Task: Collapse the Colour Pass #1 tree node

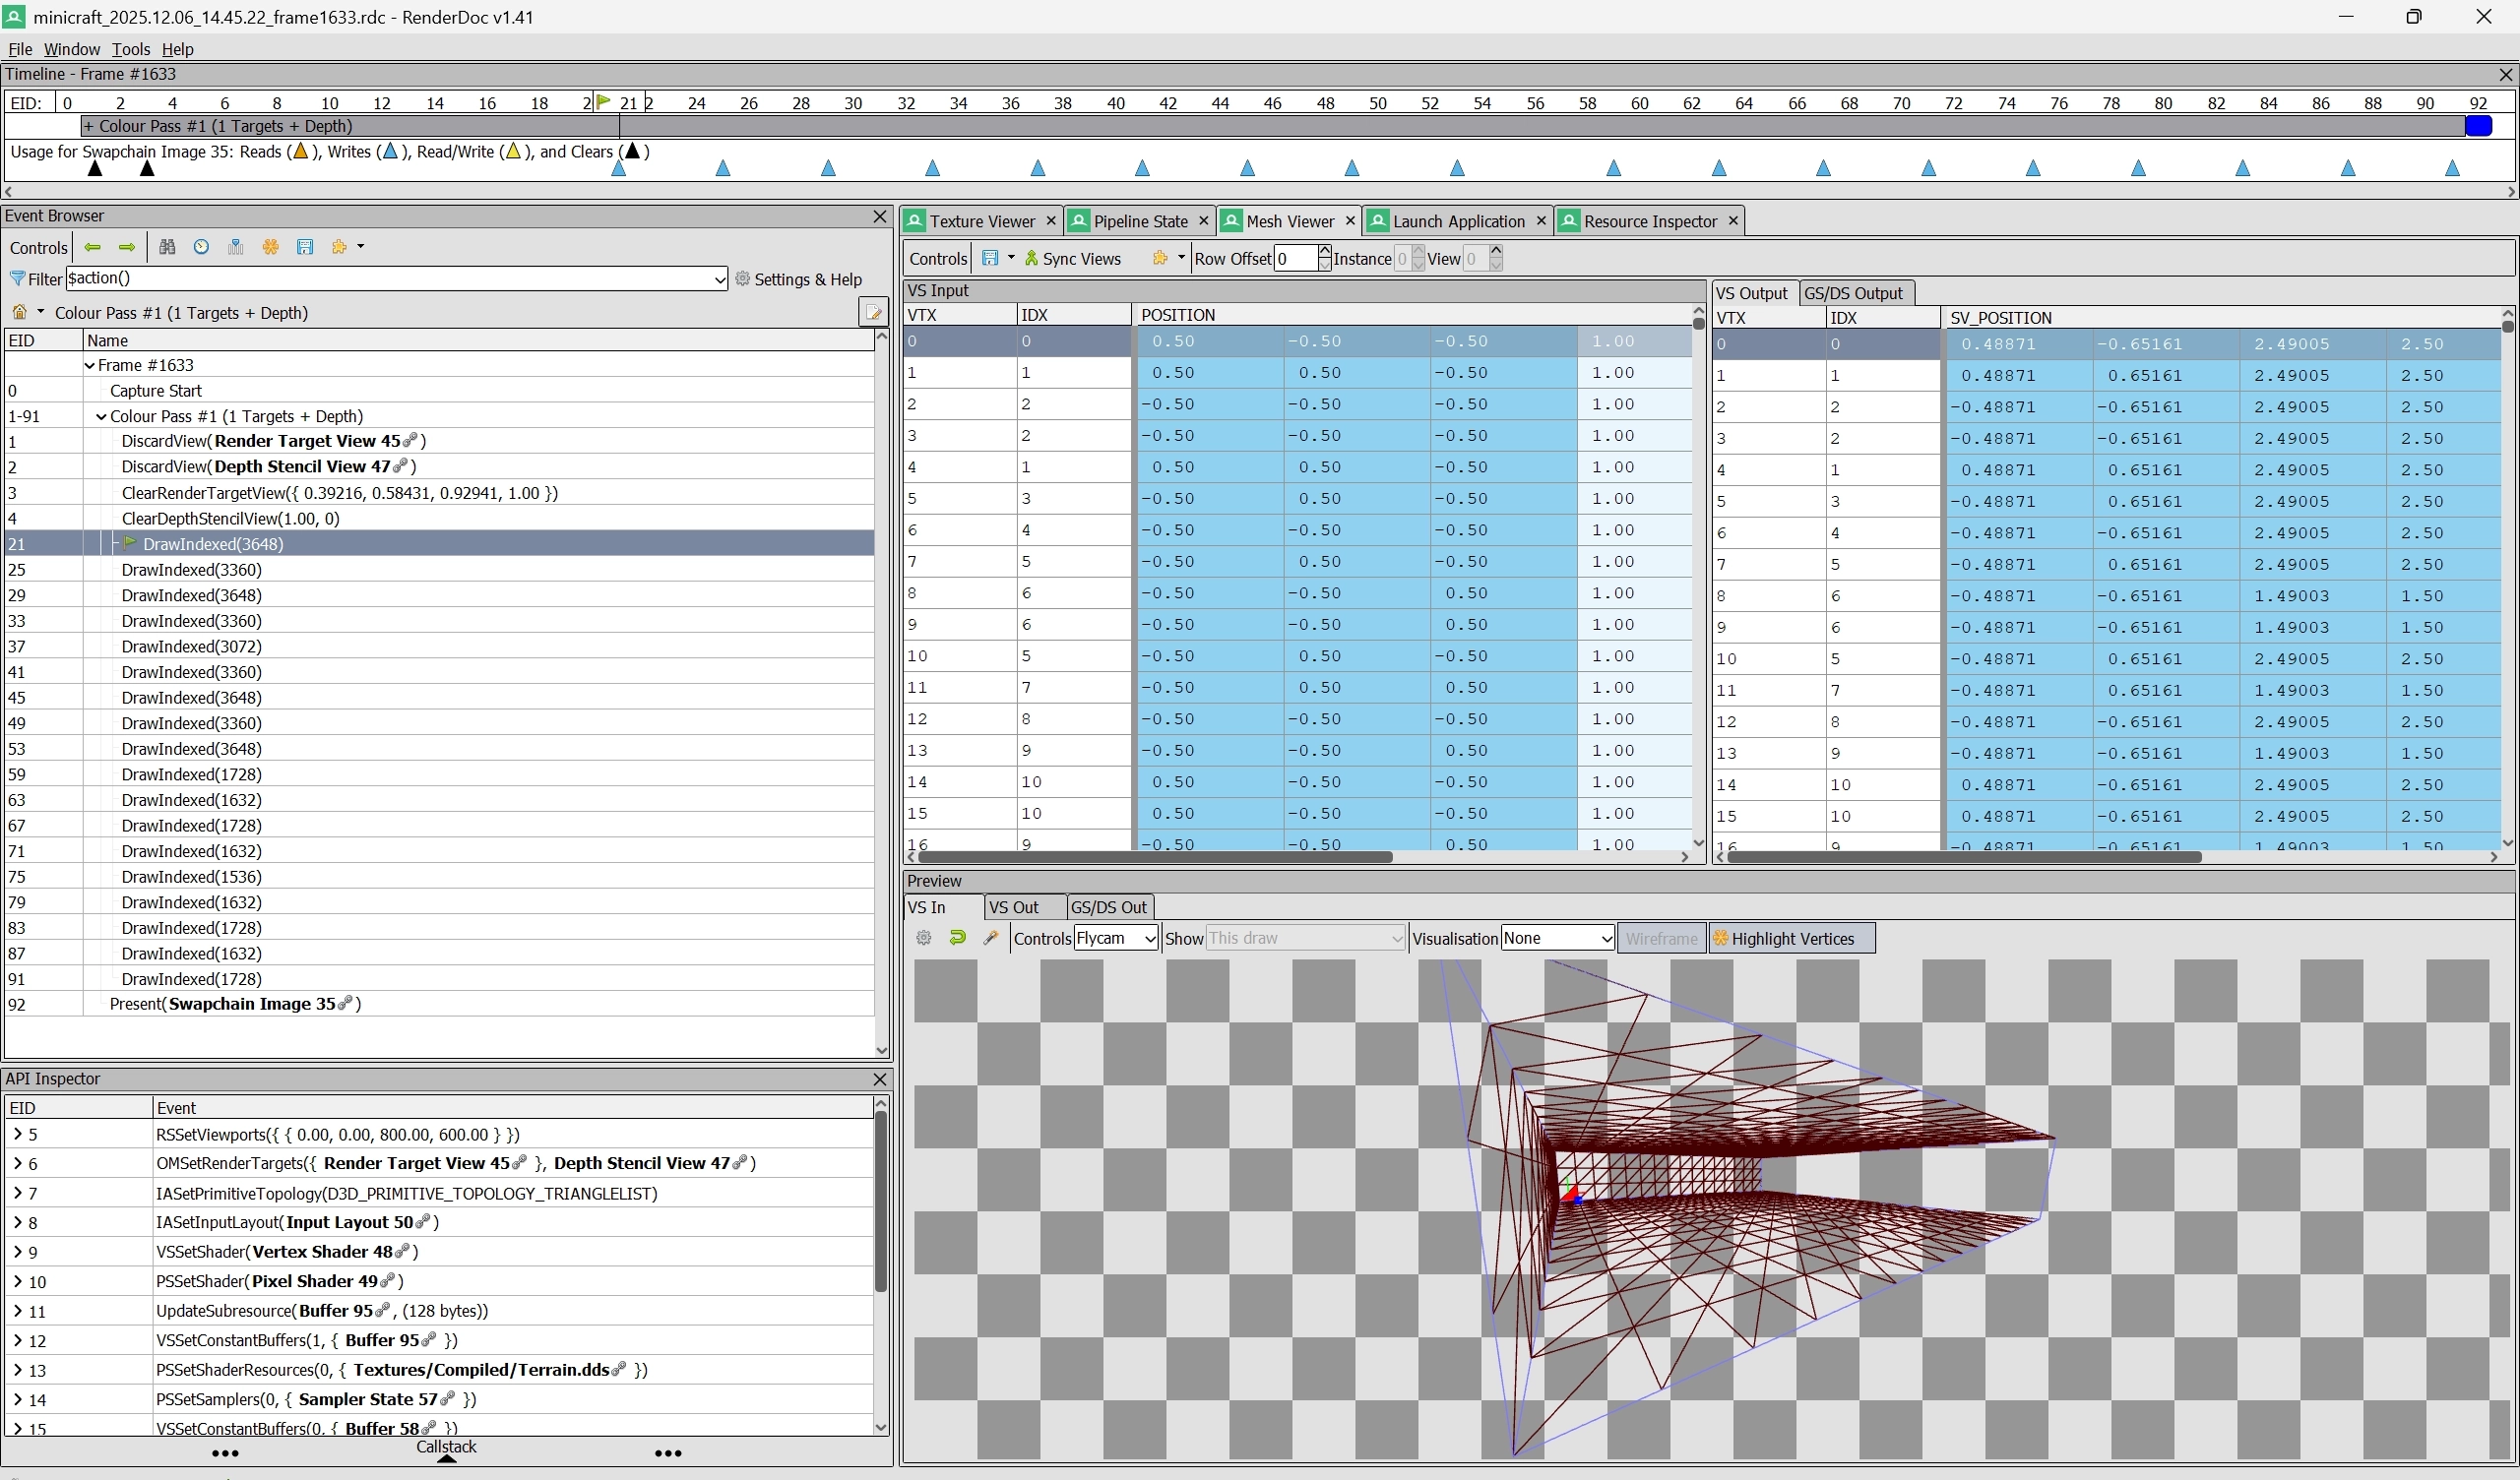Action: click(x=101, y=417)
